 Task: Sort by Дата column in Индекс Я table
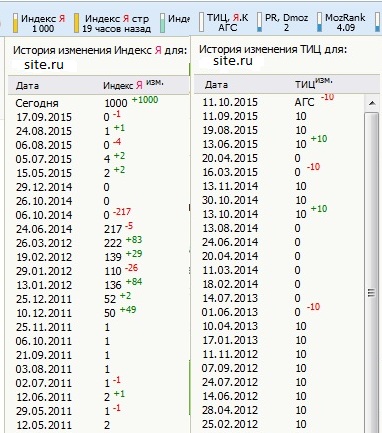pyautogui.click(x=28, y=86)
